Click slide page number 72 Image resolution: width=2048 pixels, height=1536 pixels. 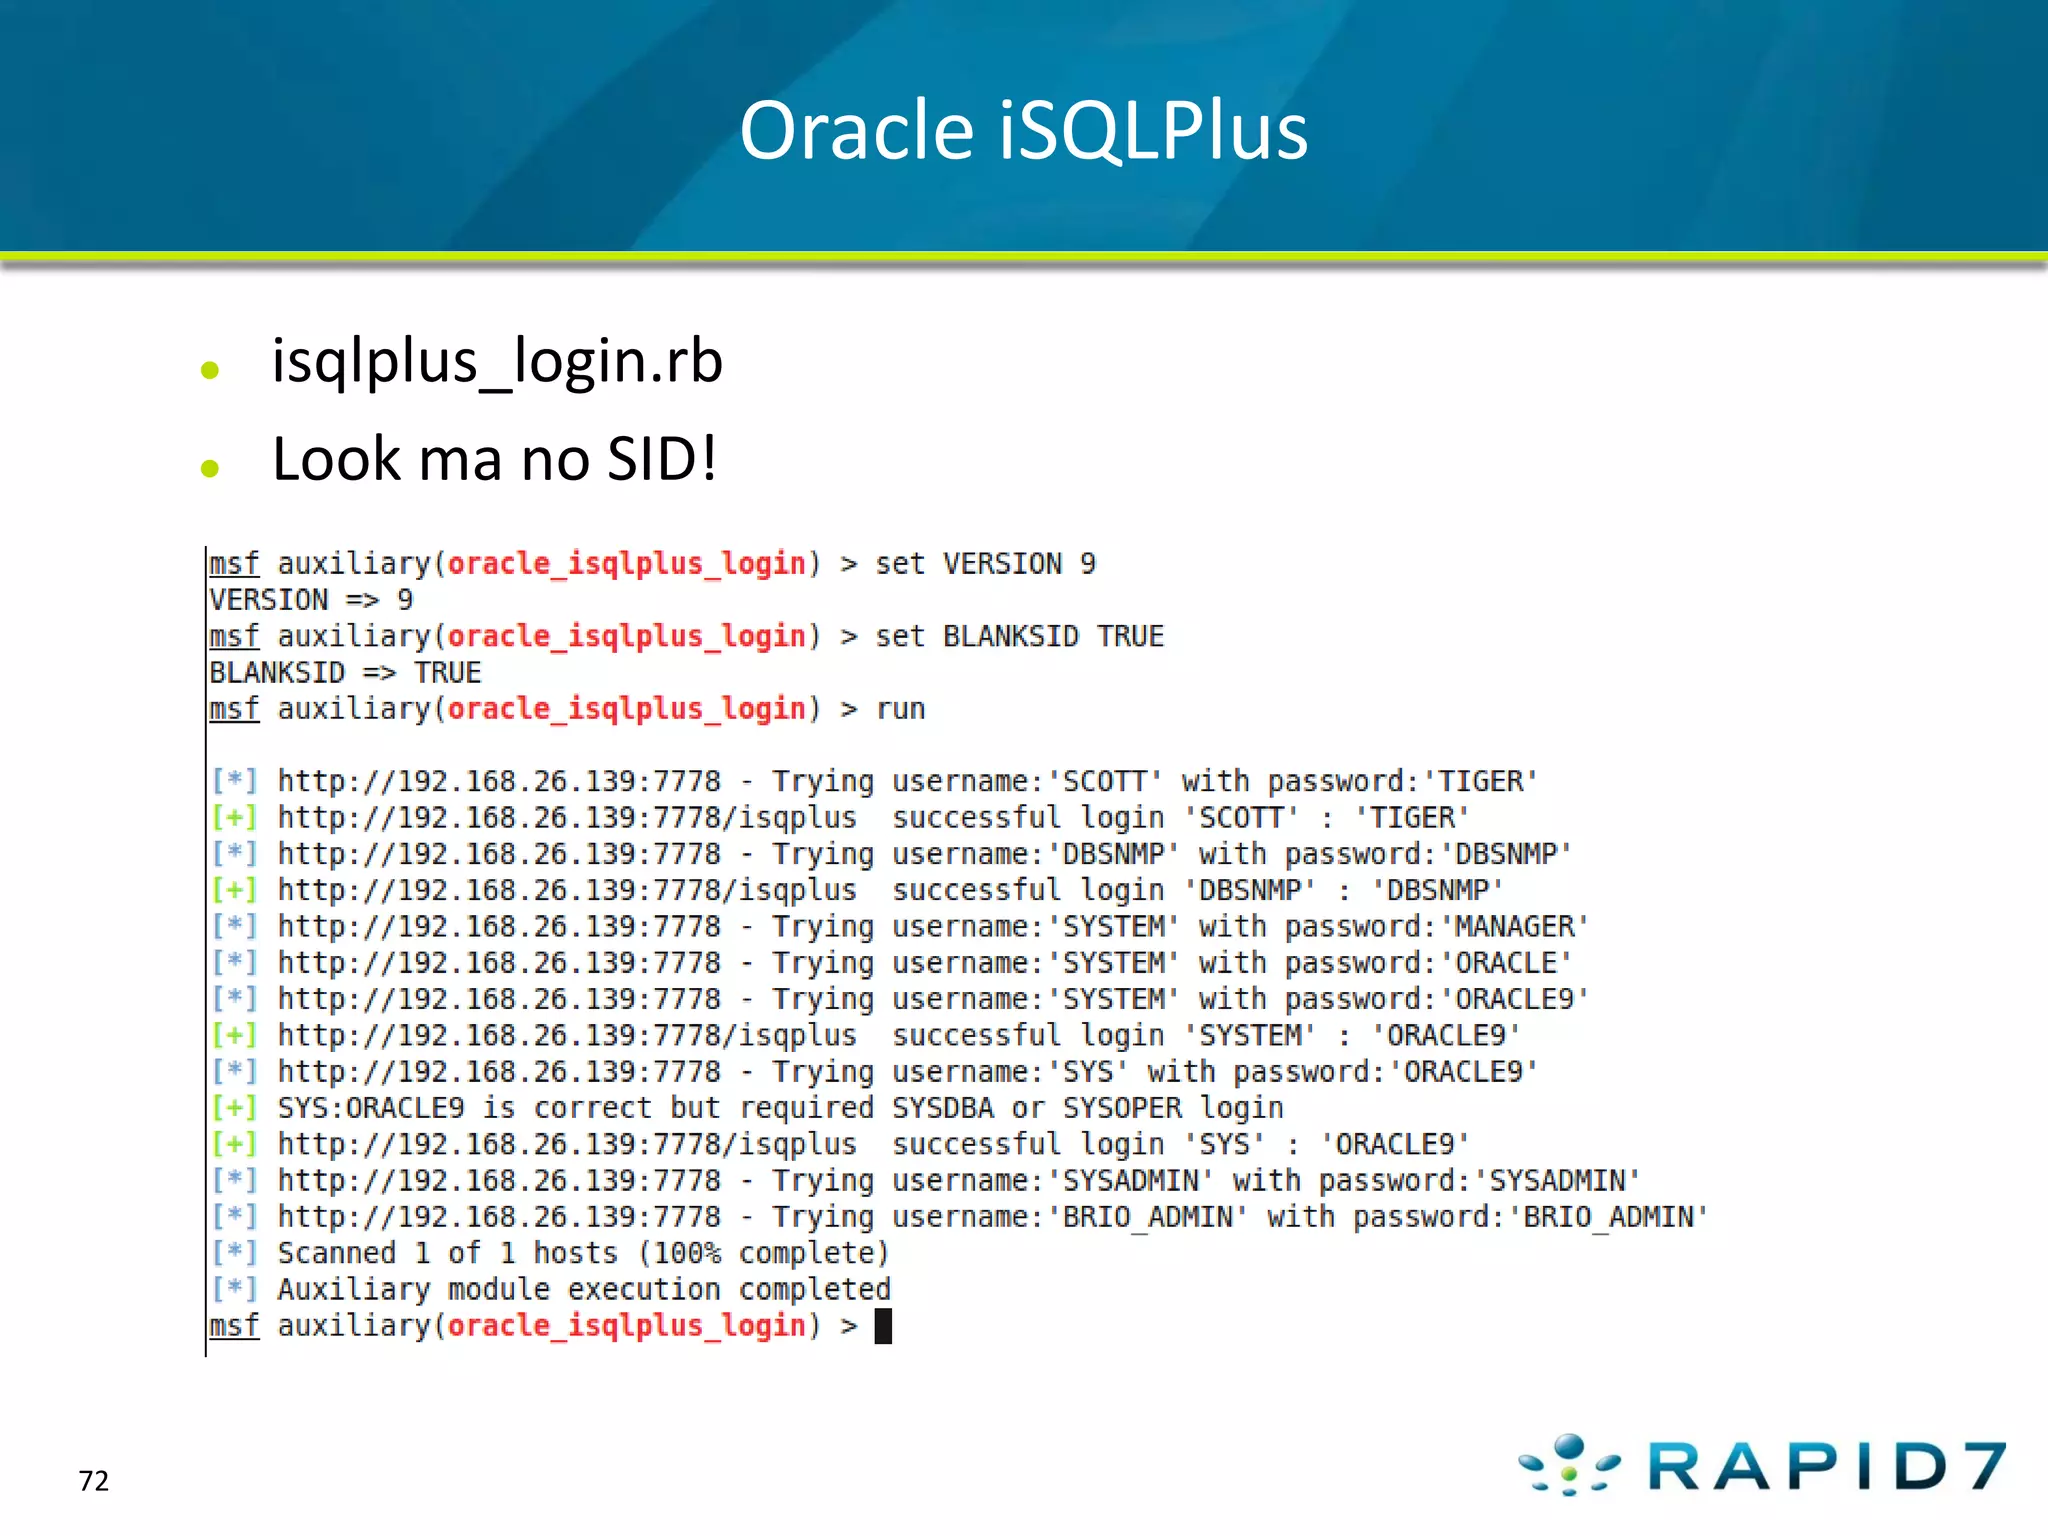(x=94, y=1480)
